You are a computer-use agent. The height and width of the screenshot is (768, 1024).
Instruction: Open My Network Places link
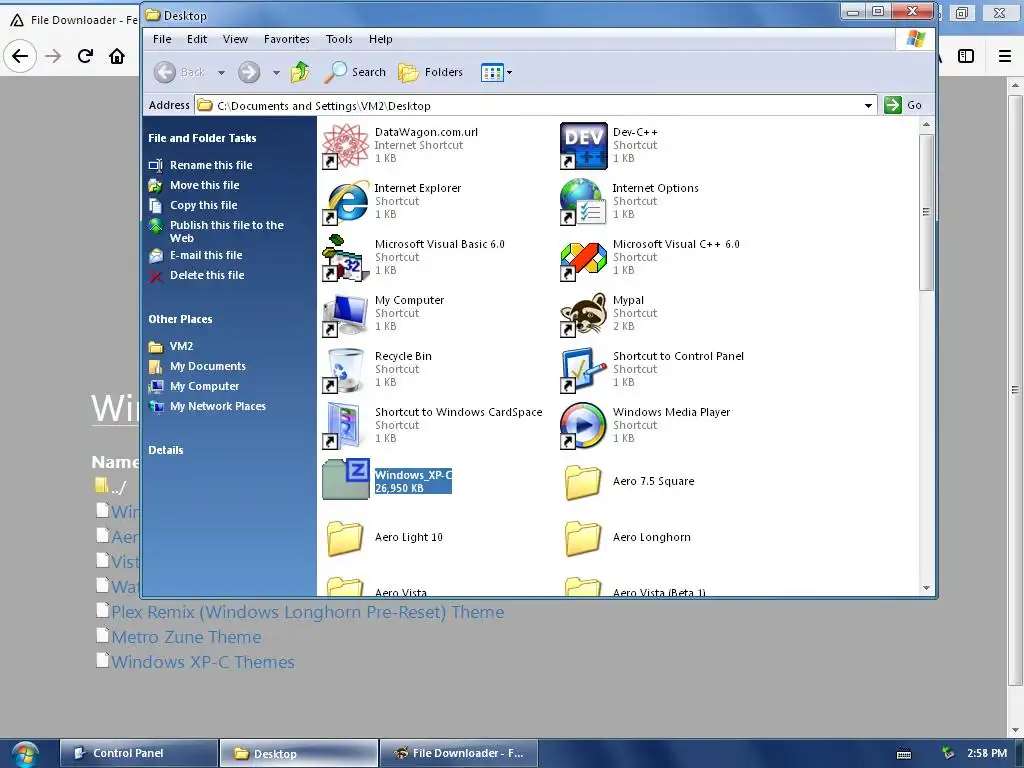tap(217, 406)
